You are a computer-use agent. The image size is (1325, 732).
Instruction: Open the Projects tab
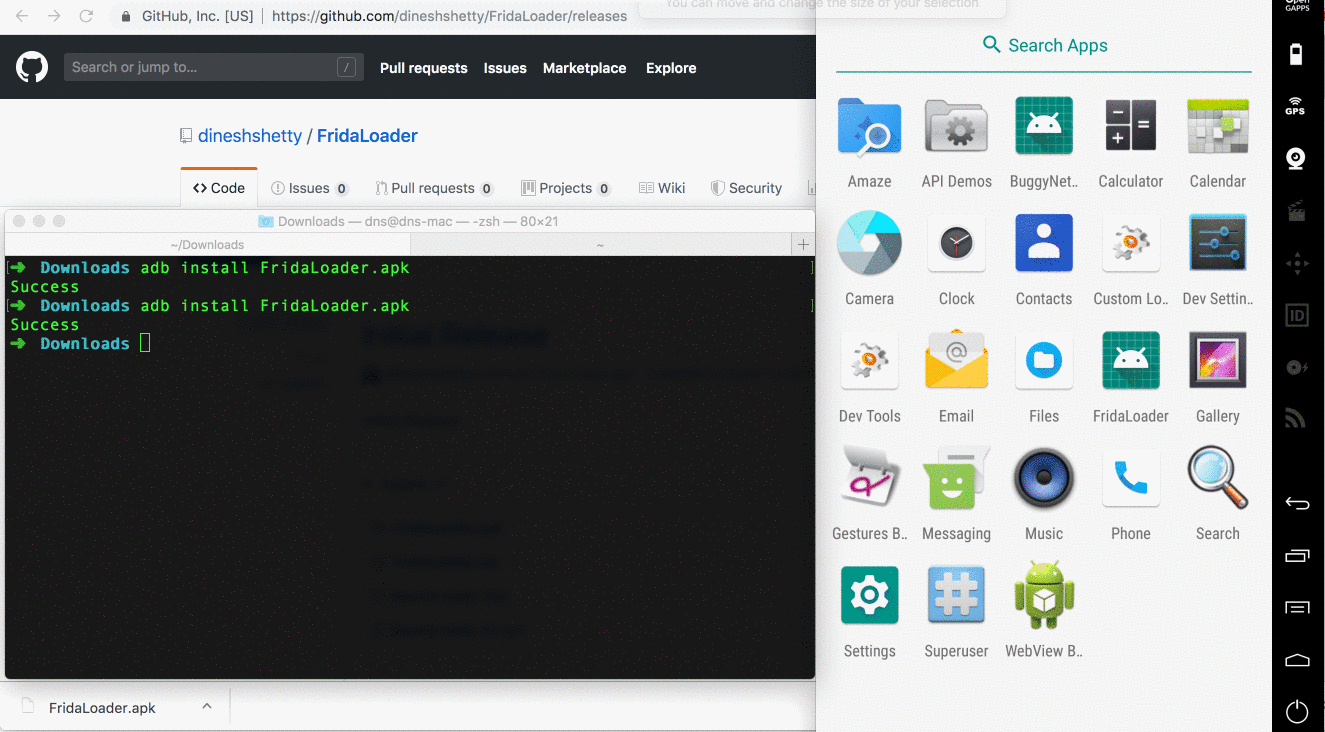point(566,188)
